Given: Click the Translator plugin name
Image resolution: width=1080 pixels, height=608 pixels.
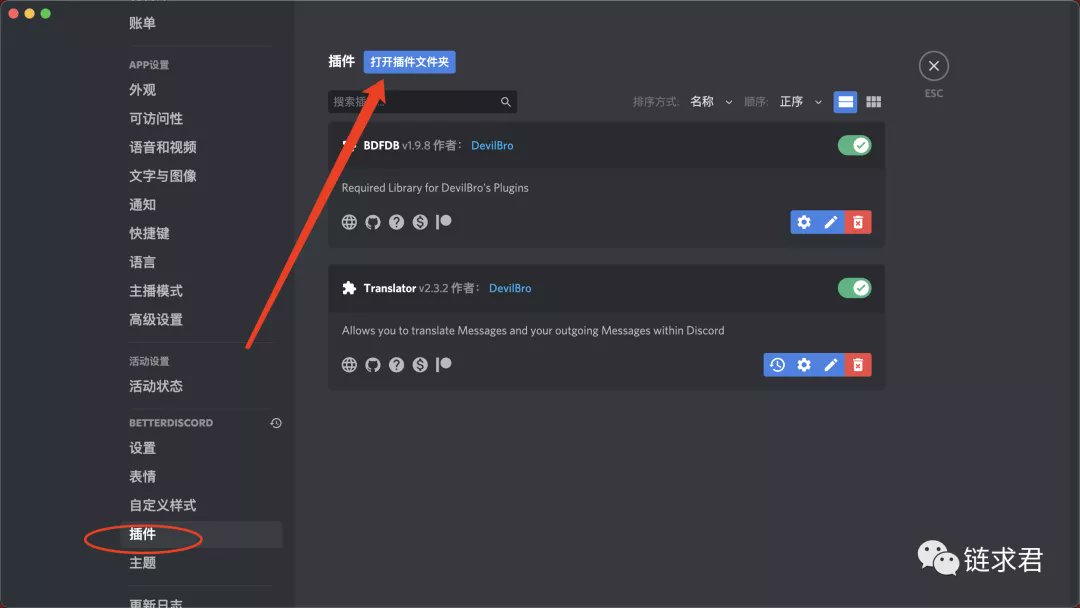Looking at the screenshot, I should click(x=390, y=288).
